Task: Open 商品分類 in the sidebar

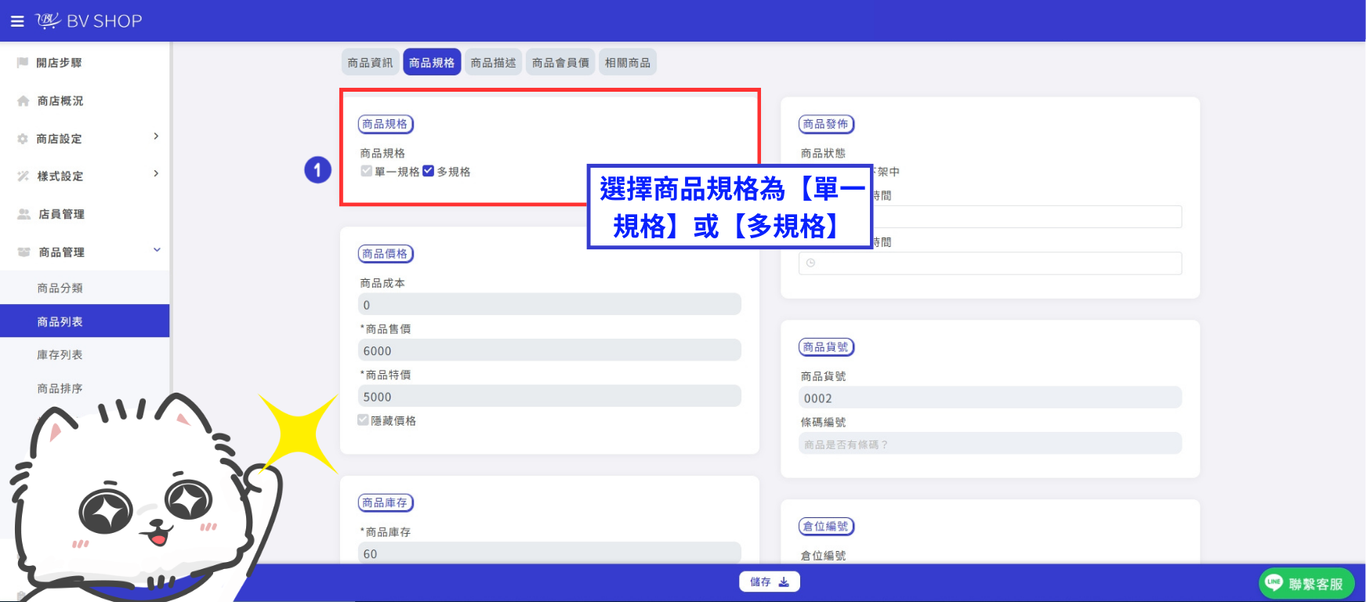Action: (60, 288)
